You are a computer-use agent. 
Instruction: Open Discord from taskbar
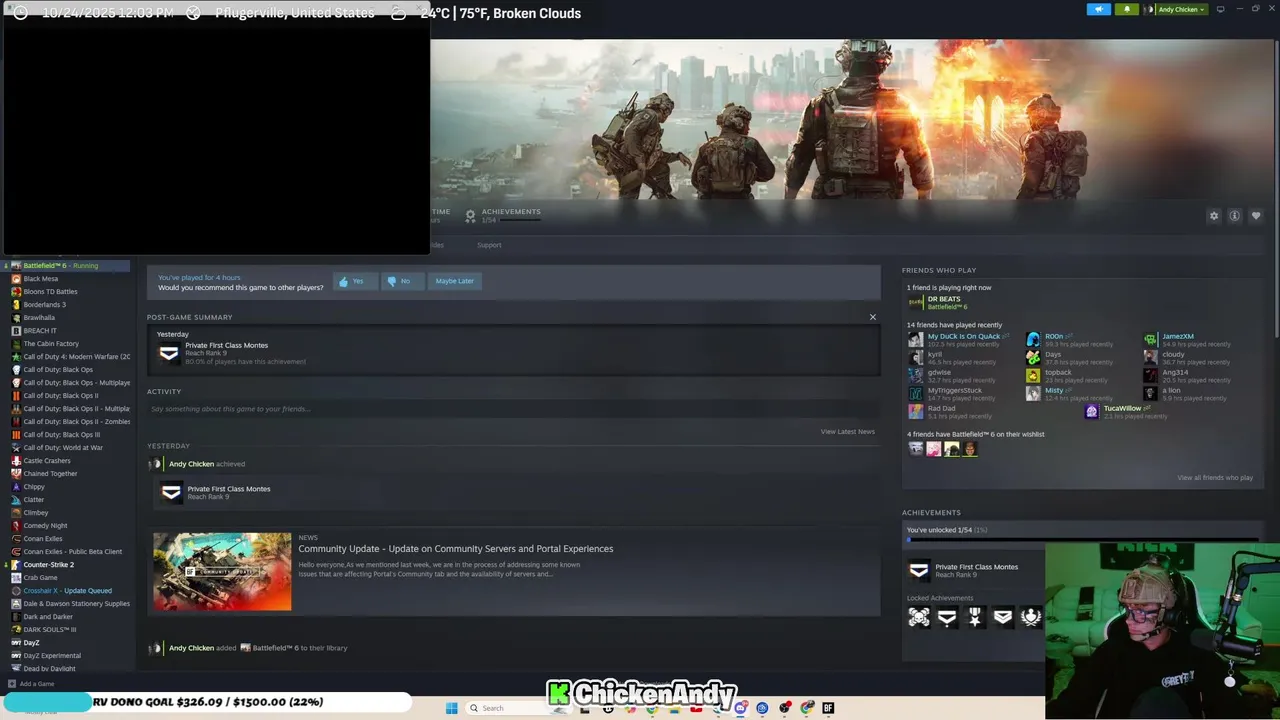[x=740, y=708]
